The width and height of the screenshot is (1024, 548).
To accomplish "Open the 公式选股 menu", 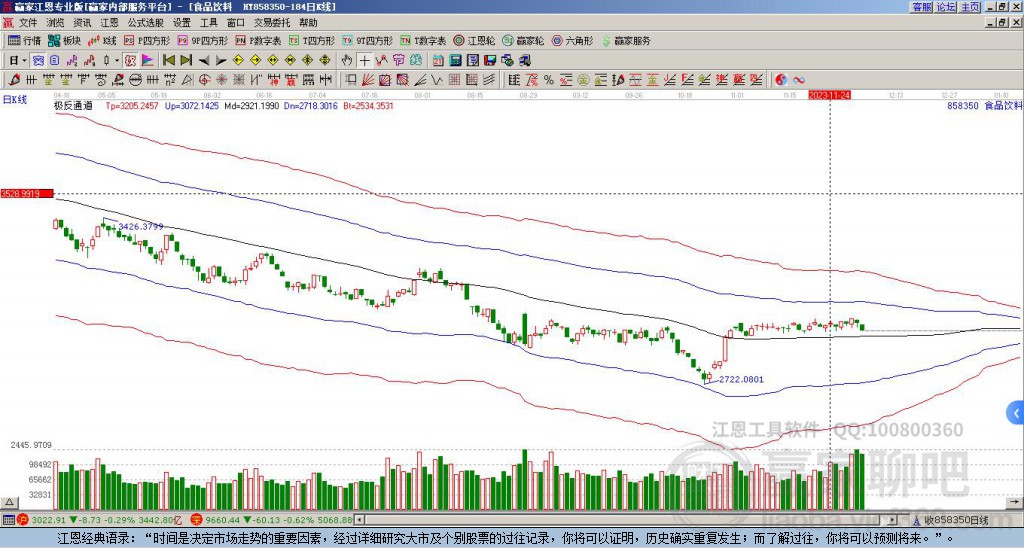I will tap(146, 23).
